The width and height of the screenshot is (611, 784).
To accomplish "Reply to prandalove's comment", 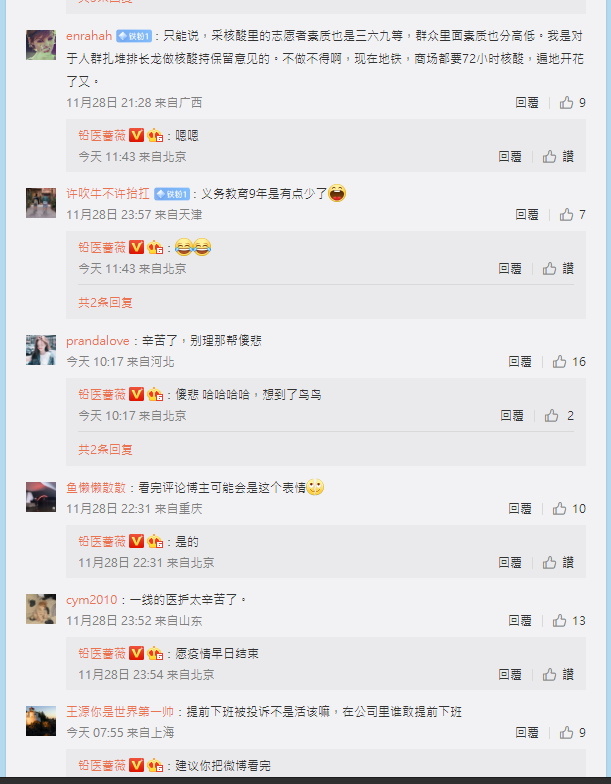I will [x=520, y=362].
